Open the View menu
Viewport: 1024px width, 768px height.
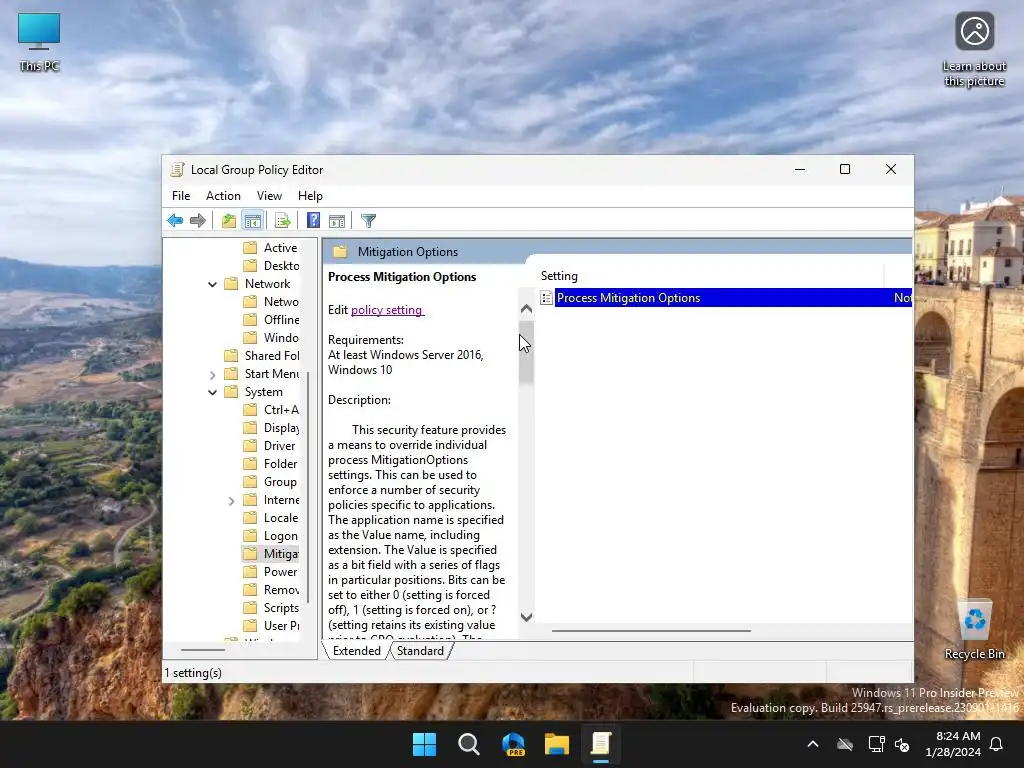pos(269,196)
